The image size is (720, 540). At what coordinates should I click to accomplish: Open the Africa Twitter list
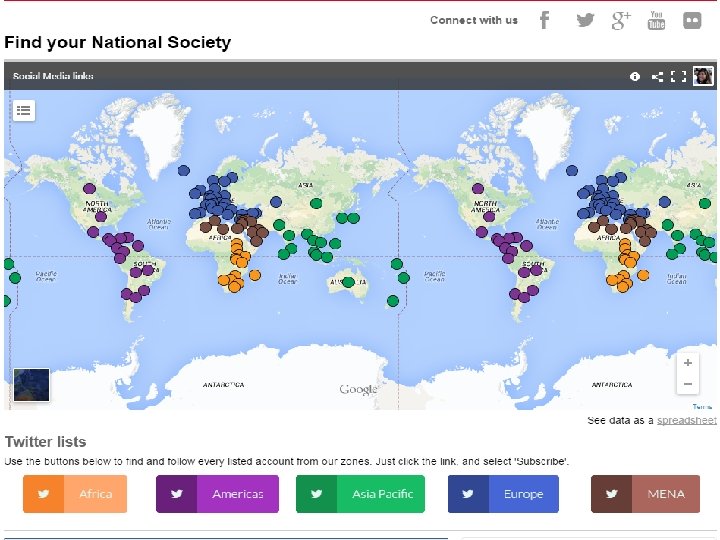click(75, 494)
